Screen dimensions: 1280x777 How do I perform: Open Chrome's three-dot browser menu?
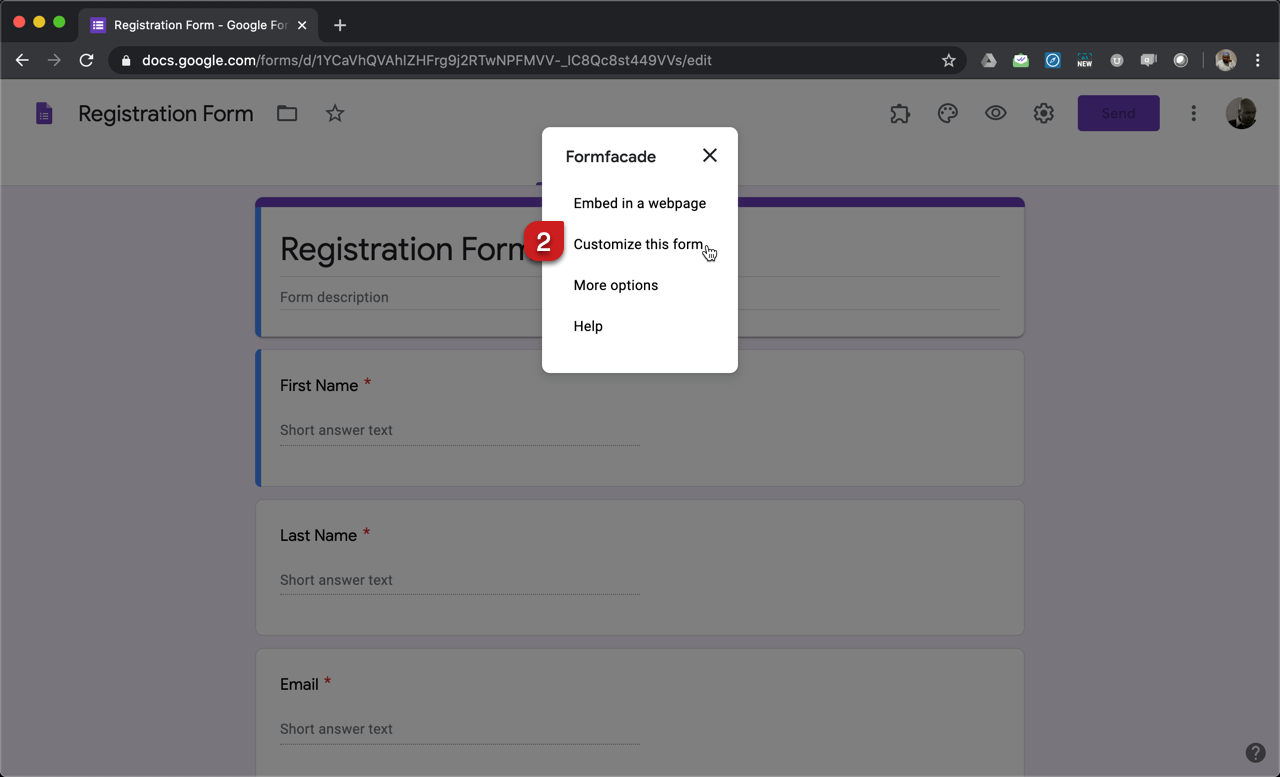click(x=1258, y=60)
